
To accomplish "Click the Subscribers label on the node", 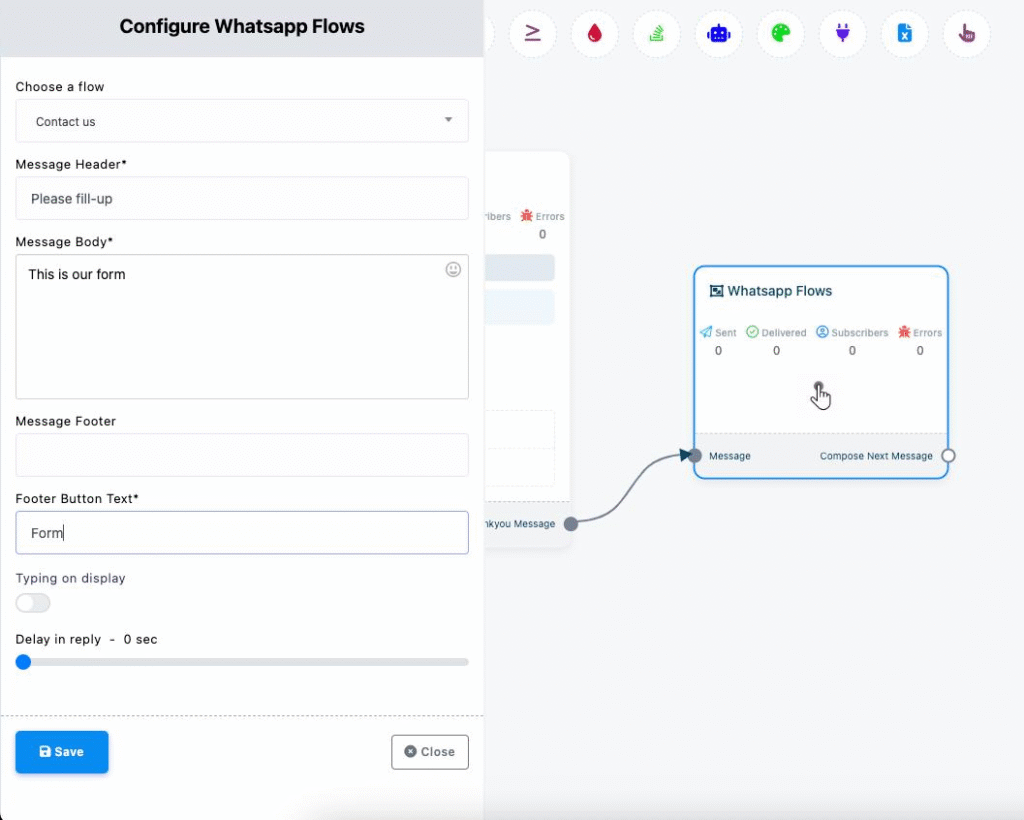I will coord(859,332).
